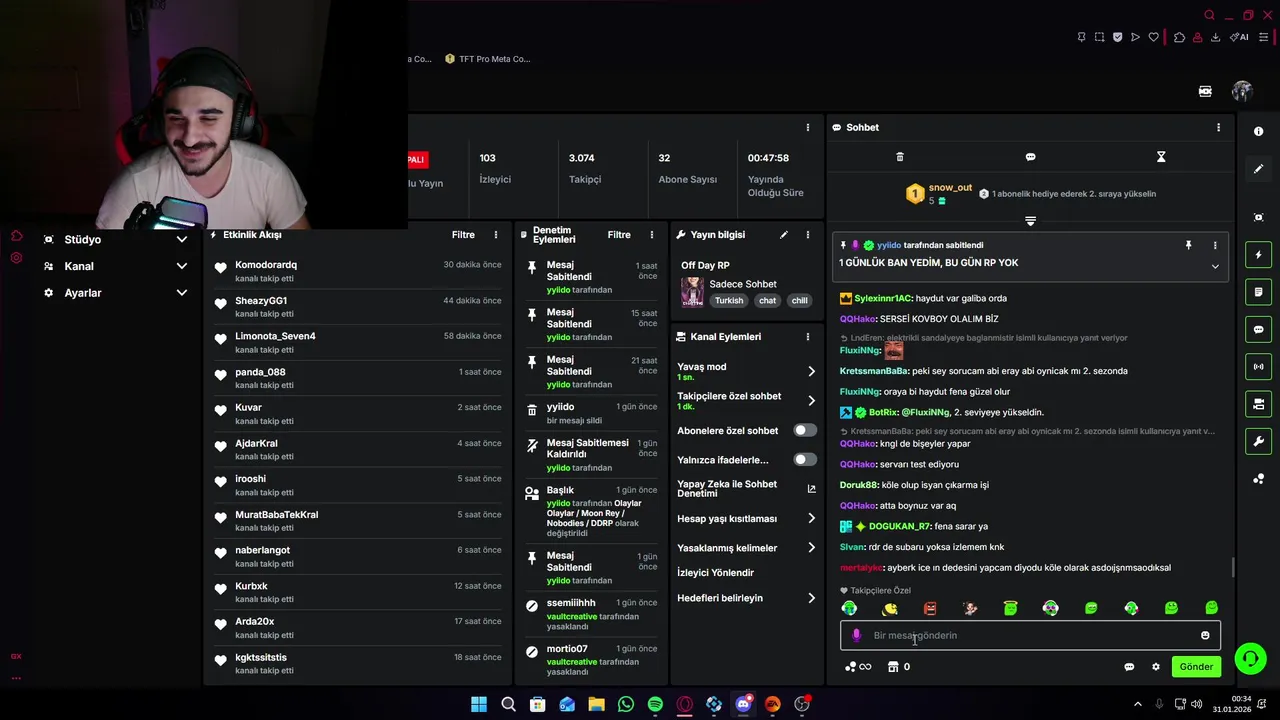This screenshot has height=720, width=1280.
Task: Open Hedefleri belirleyin arrow
Action: [x=811, y=598]
